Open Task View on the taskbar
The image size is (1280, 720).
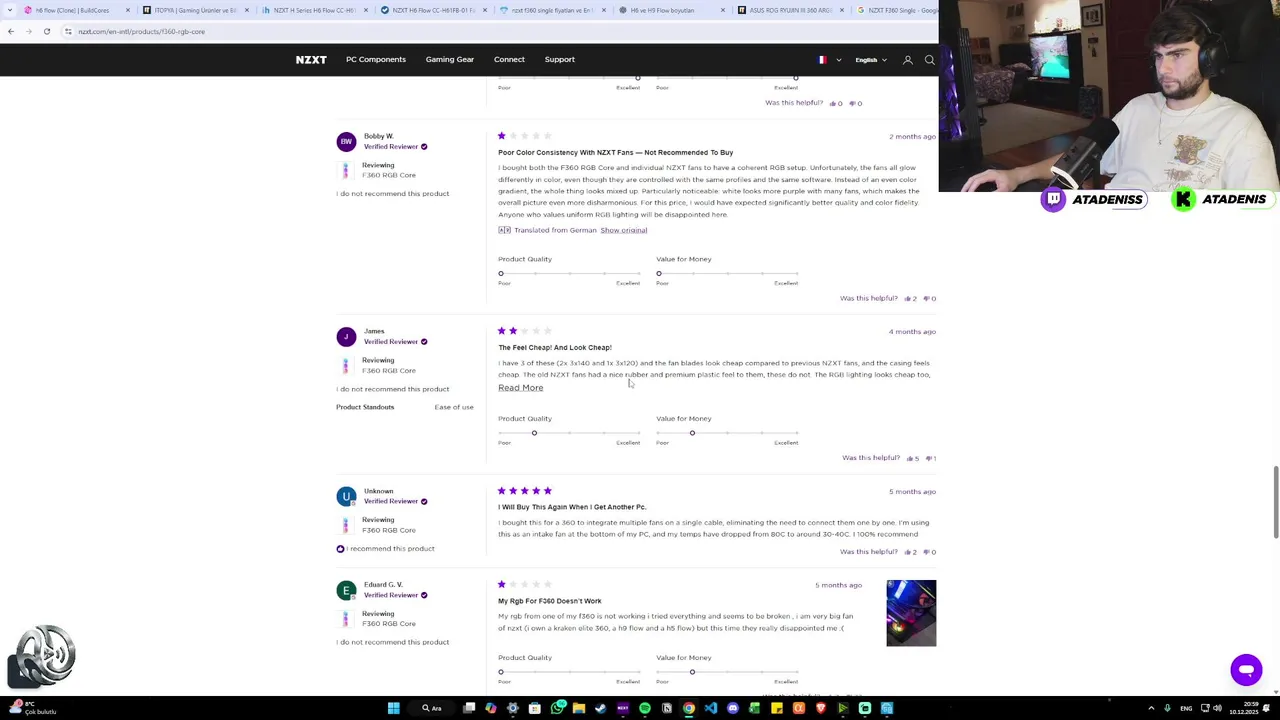(469, 708)
